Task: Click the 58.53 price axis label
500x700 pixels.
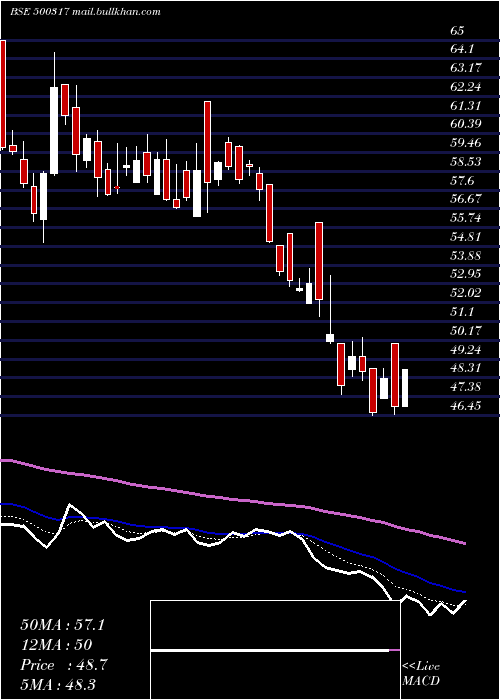Action: point(465,162)
